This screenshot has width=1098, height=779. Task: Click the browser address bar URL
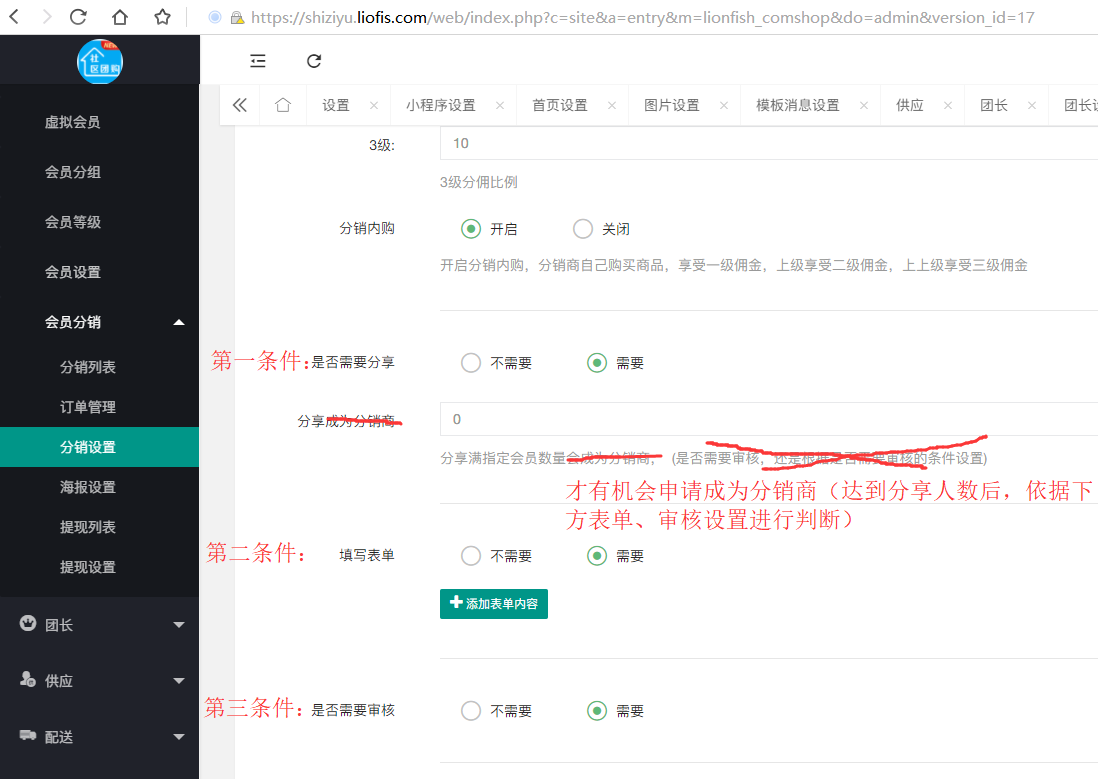point(643,18)
